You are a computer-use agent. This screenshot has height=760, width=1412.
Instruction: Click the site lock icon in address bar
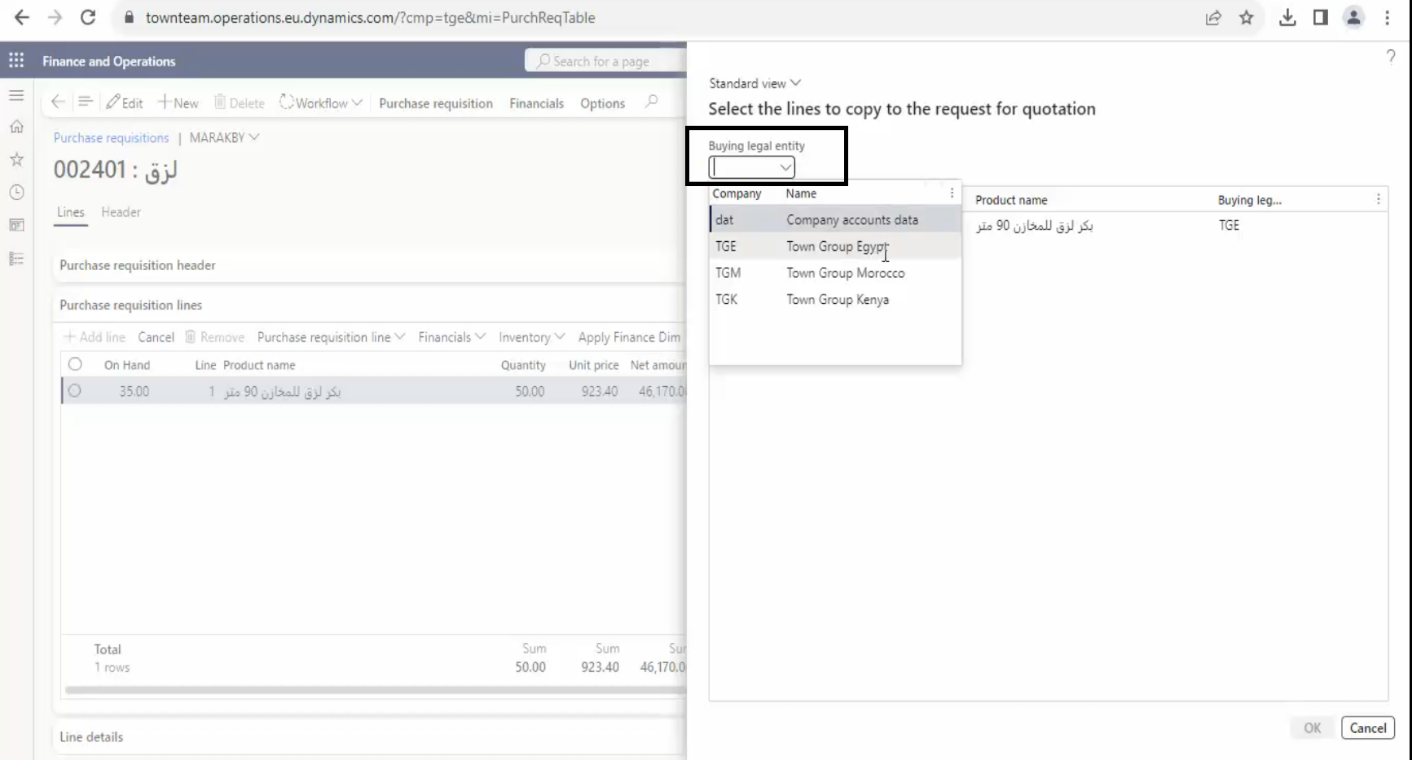coord(127,17)
